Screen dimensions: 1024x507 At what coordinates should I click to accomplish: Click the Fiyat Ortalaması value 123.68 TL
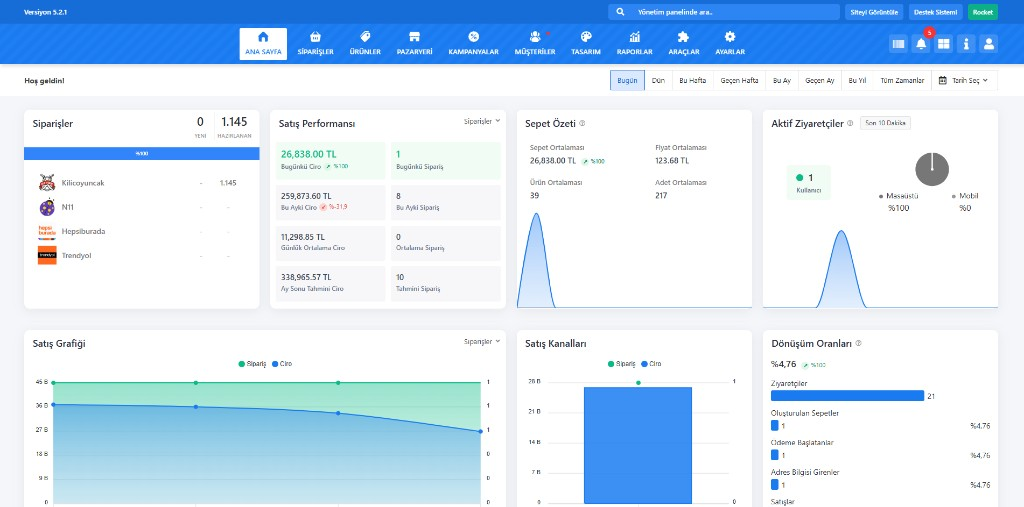pyautogui.click(x=672, y=160)
